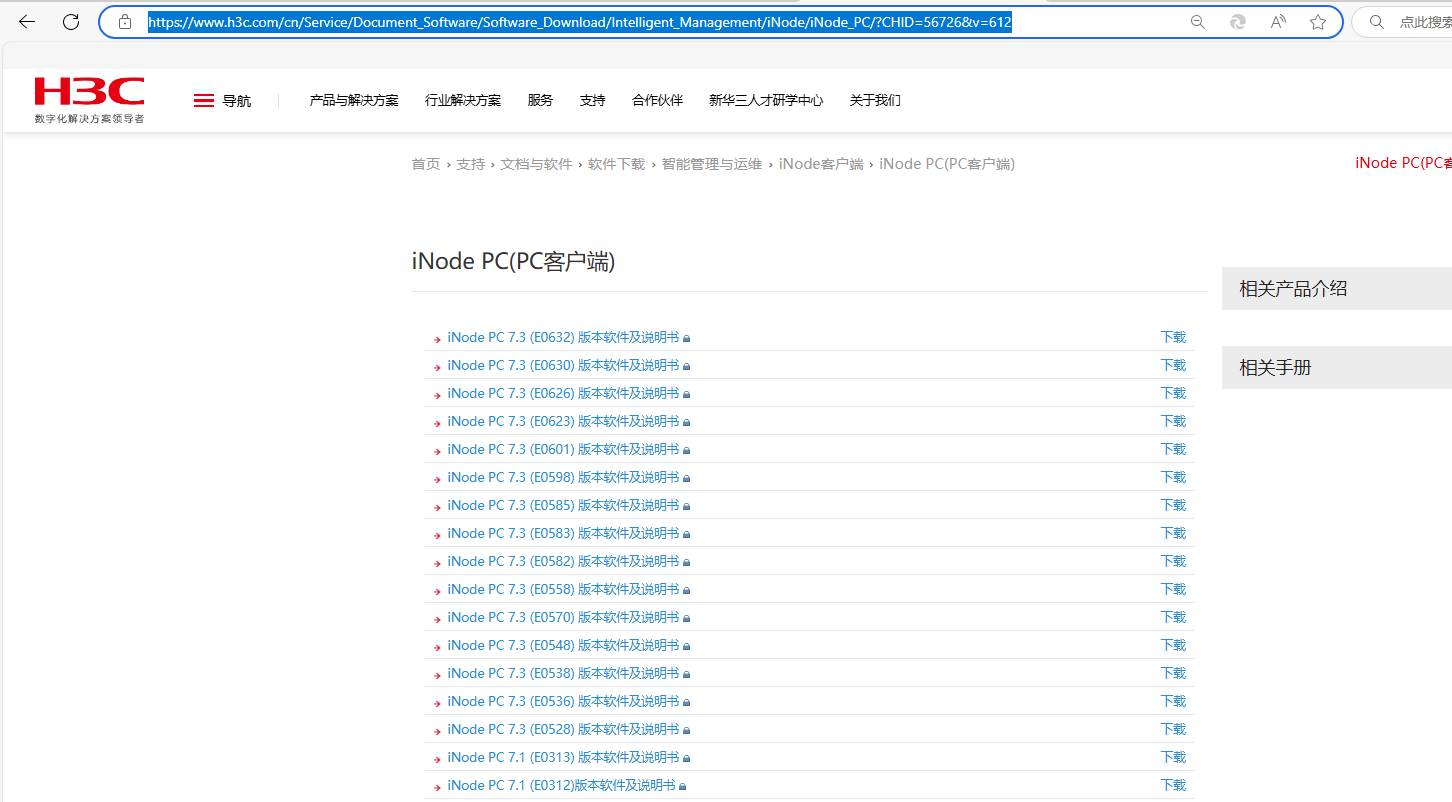Click 下载 for the E0623 version
Screen dimensions: 1452x802
click(1173, 422)
